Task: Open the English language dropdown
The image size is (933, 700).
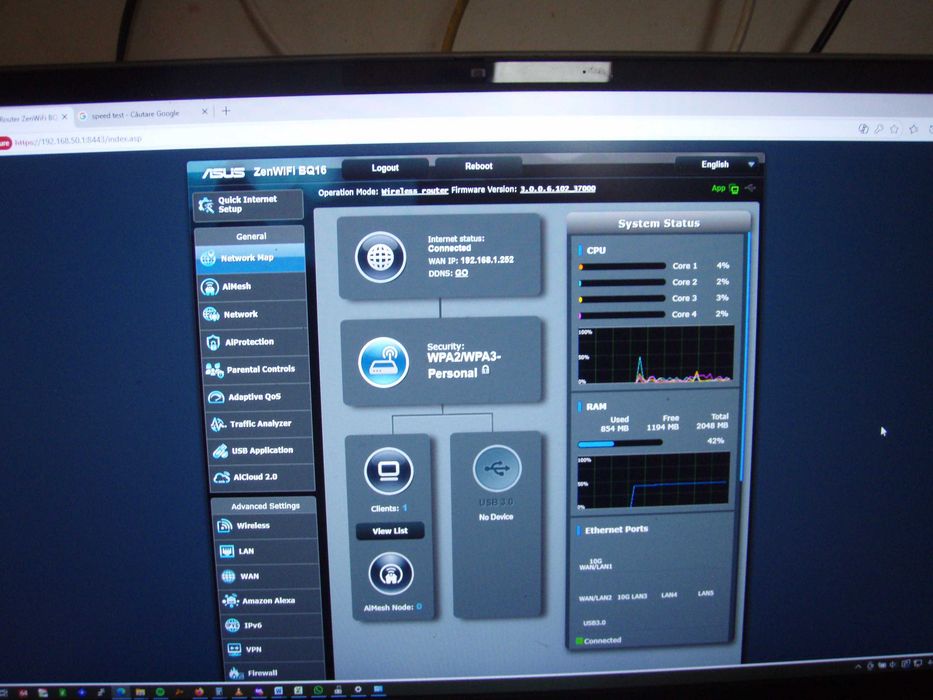Action: tap(719, 164)
